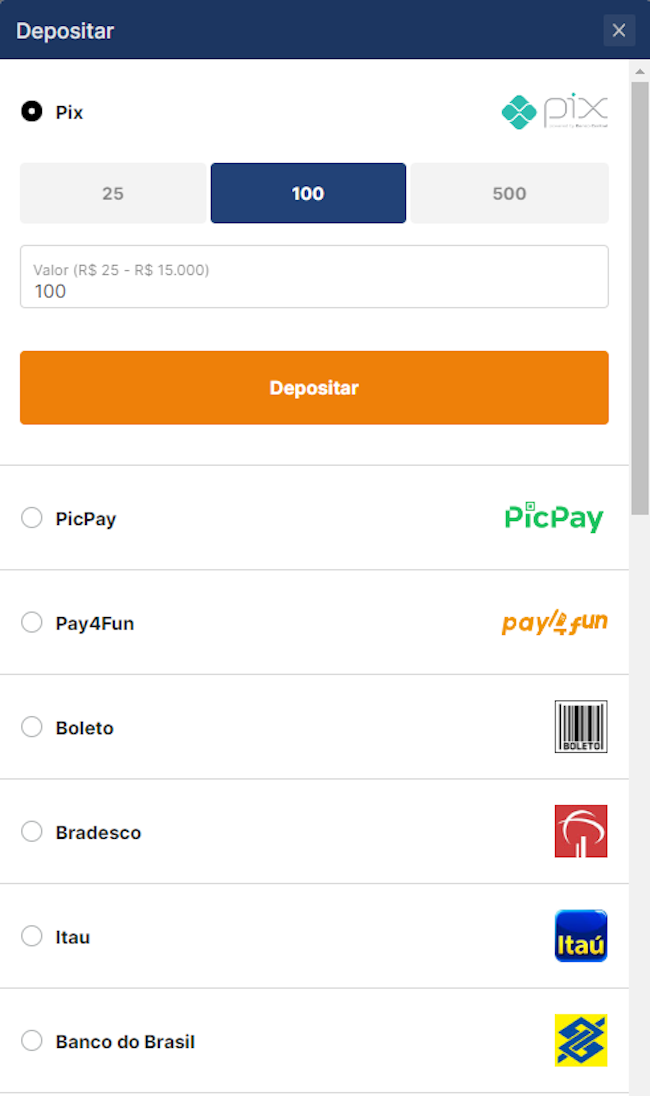The image size is (650, 1096).
Task: Pick the 100 preset amount
Action: pyautogui.click(x=308, y=193)
